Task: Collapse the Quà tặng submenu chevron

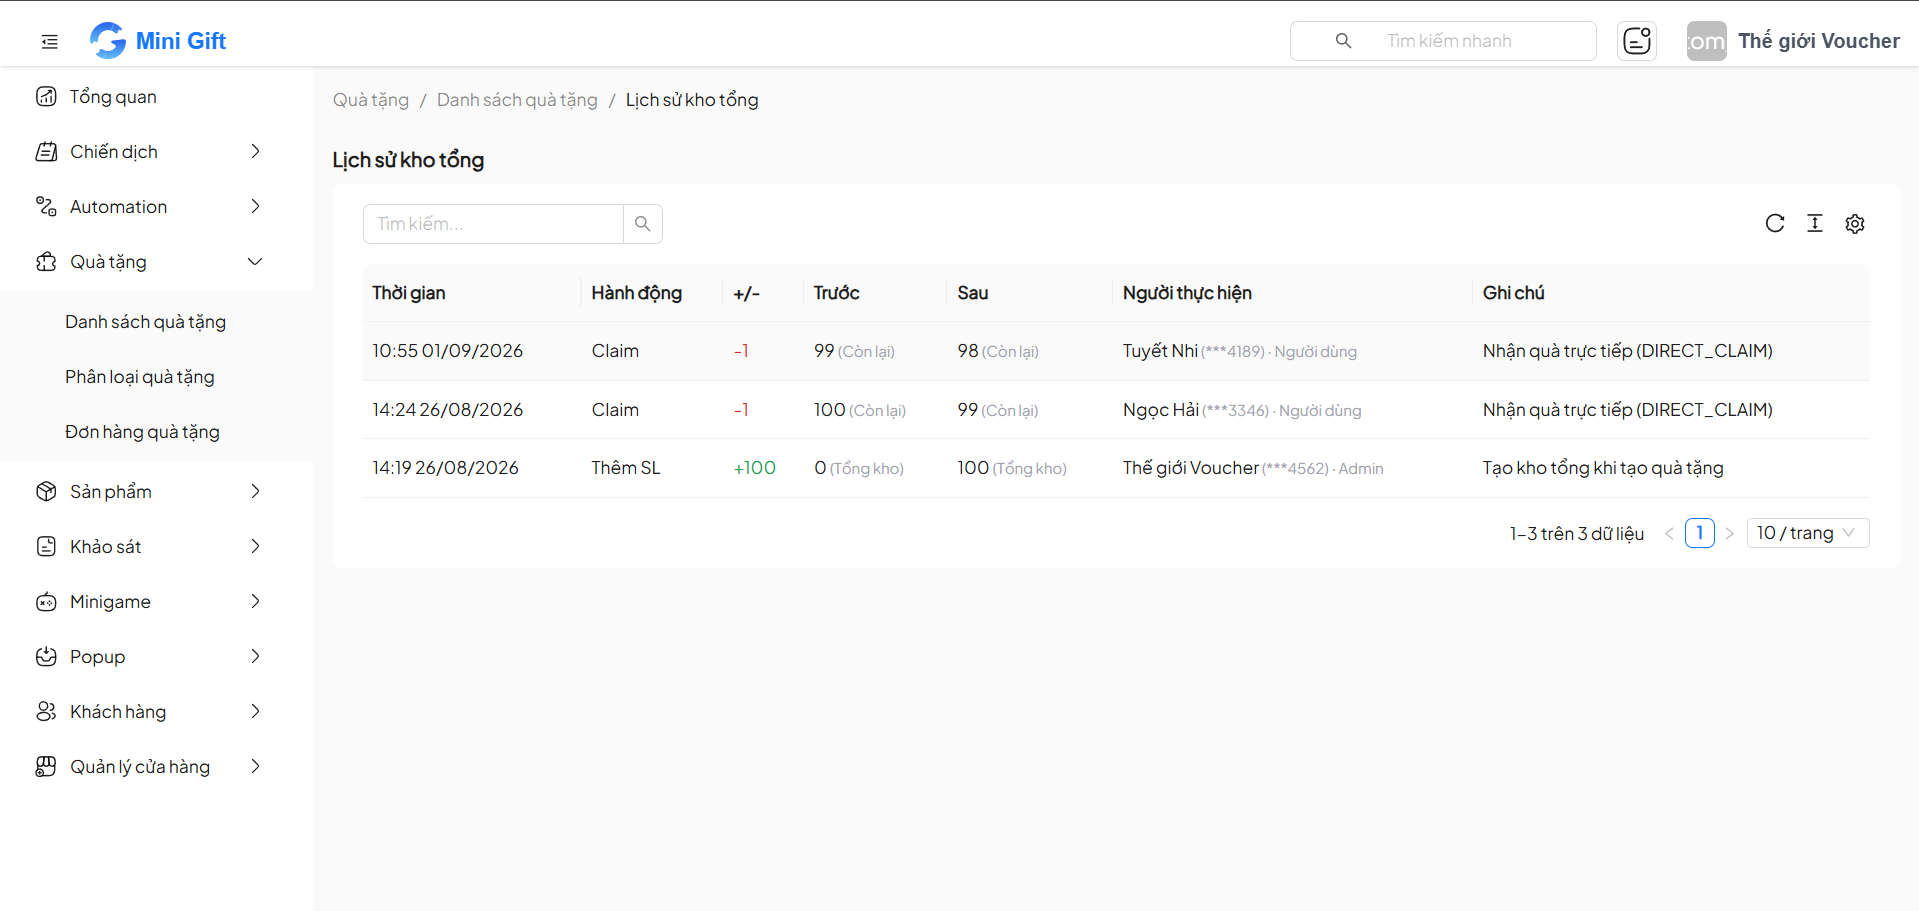Action: (x=255, y=261)
